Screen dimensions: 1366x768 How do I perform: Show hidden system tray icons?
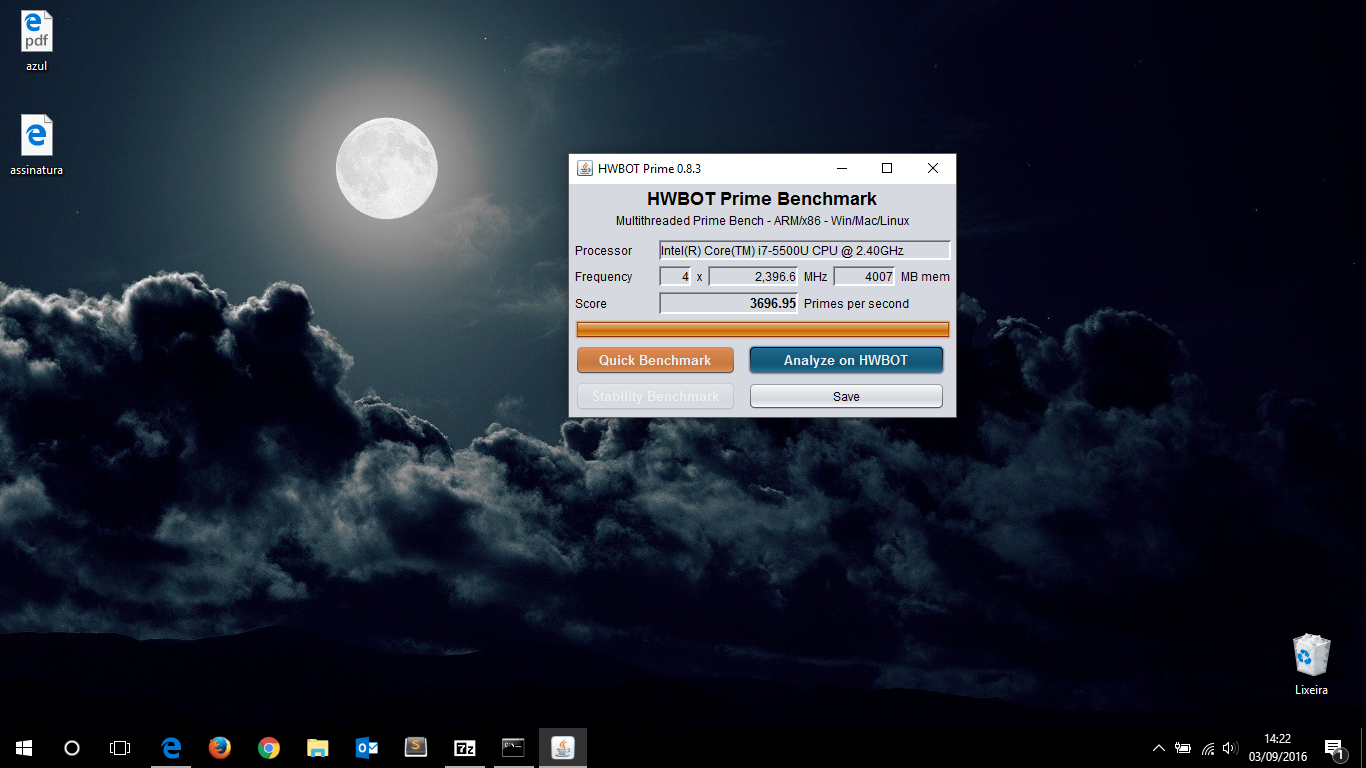point(1159,748)
